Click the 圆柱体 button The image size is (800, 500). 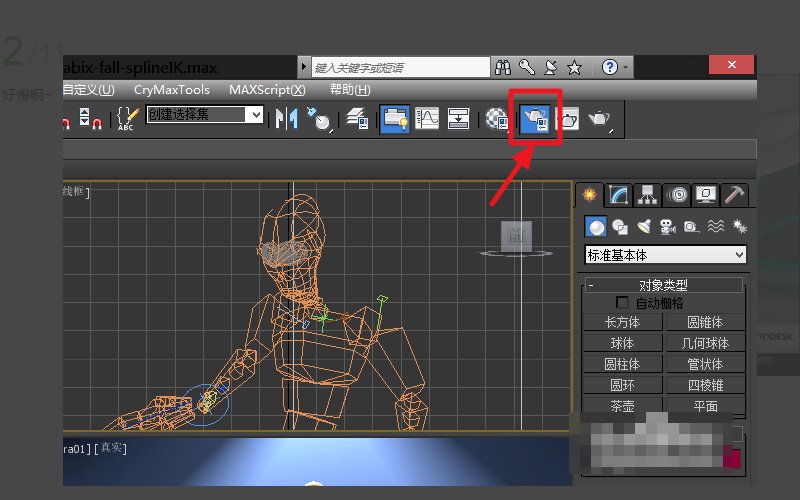tap(622, 364)
